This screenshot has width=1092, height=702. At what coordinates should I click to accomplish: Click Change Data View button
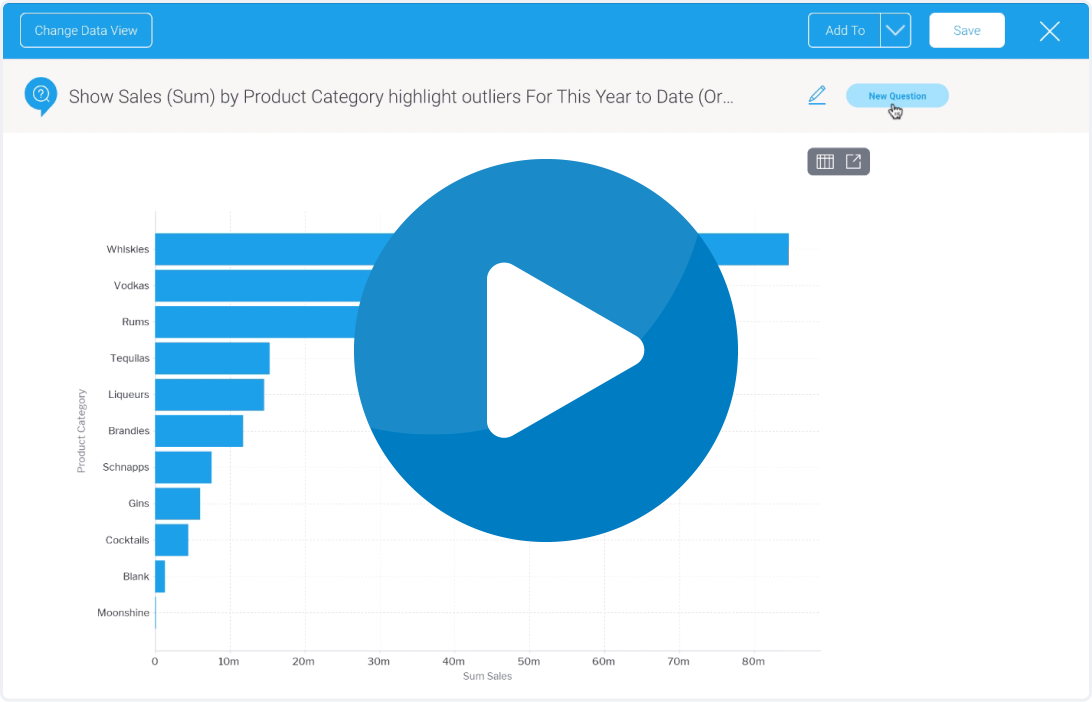[86, 31]
